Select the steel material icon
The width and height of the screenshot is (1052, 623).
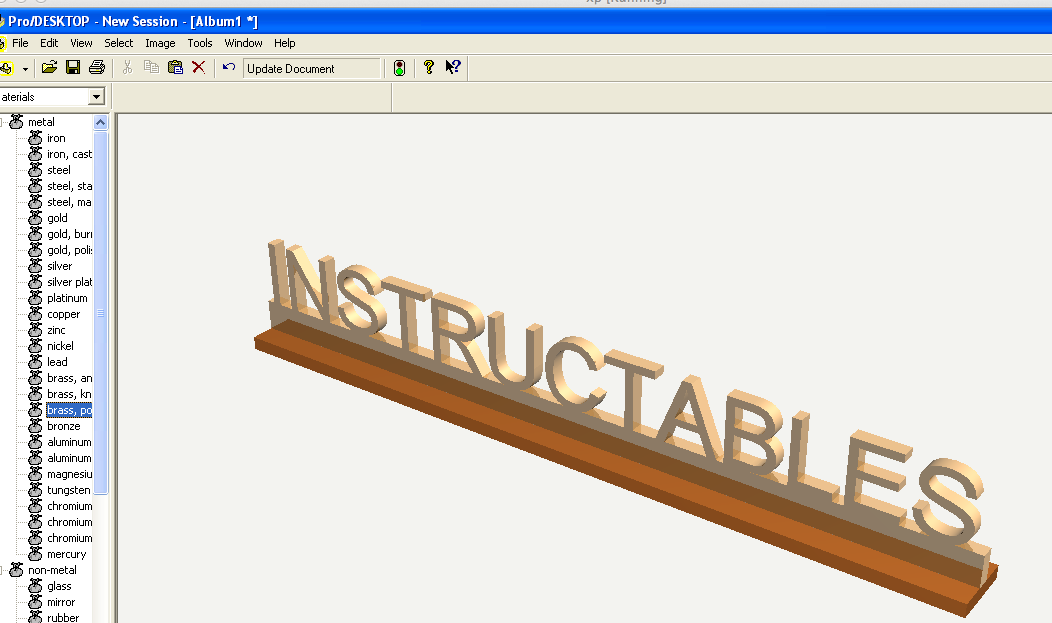36,170
